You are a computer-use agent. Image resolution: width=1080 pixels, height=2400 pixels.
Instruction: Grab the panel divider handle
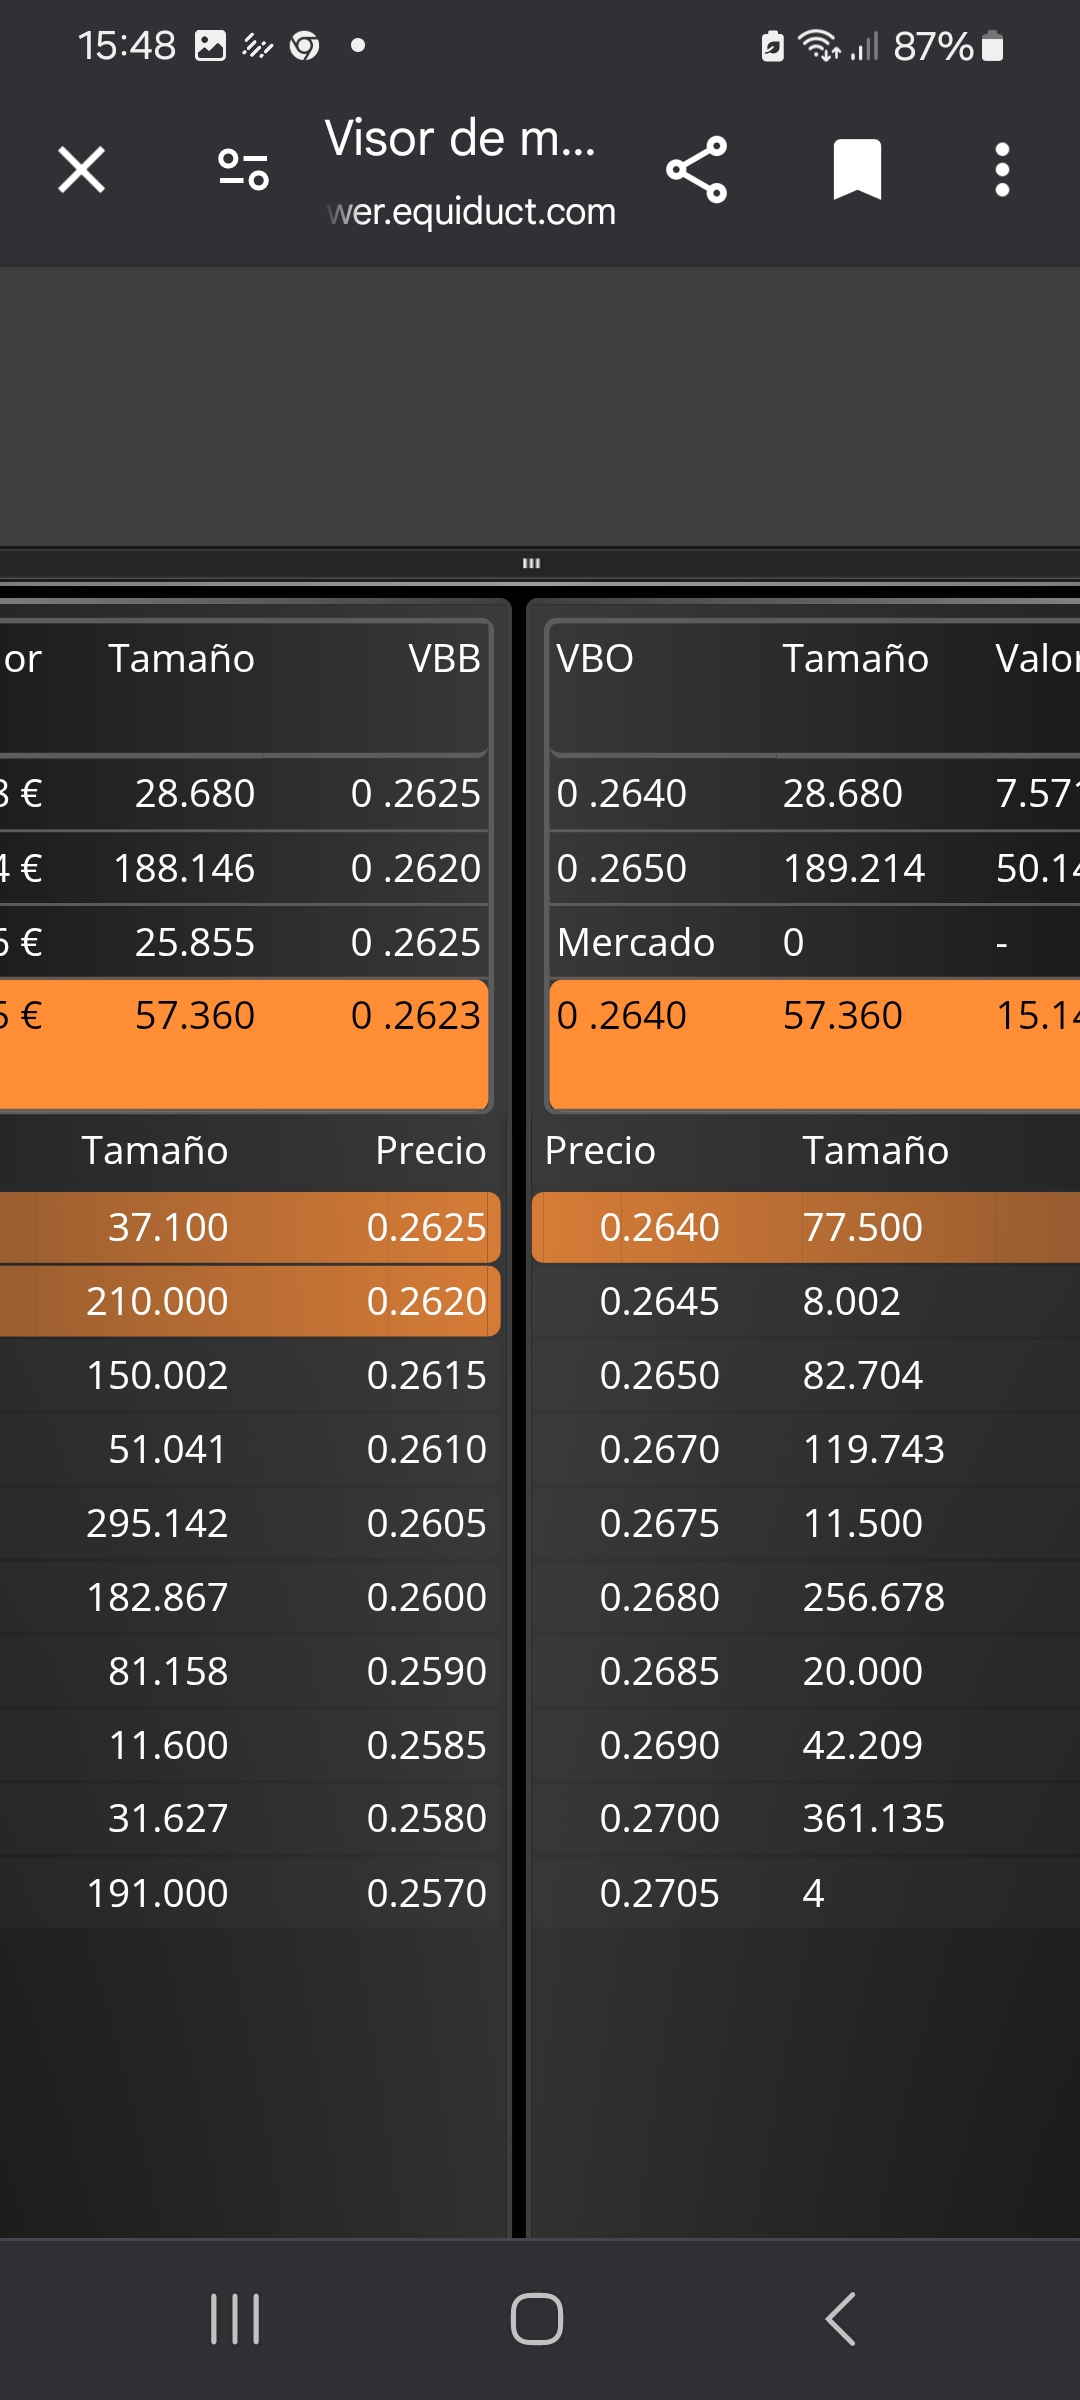(x=531, y=564)
